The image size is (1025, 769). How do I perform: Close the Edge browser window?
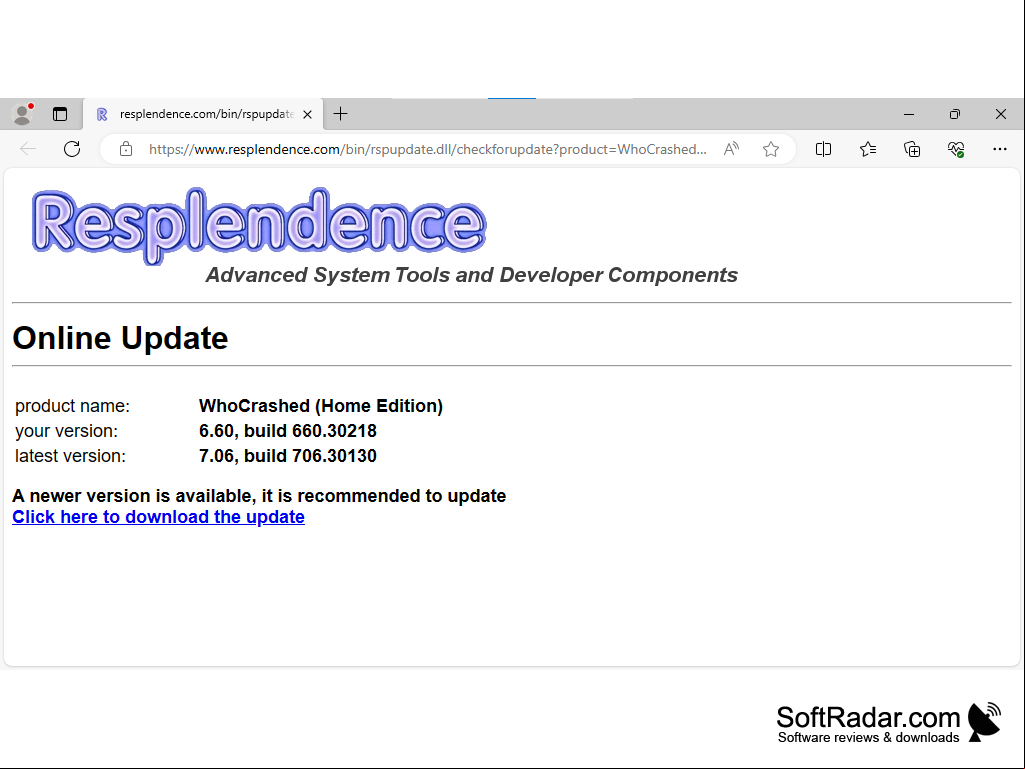[1001, 114]
